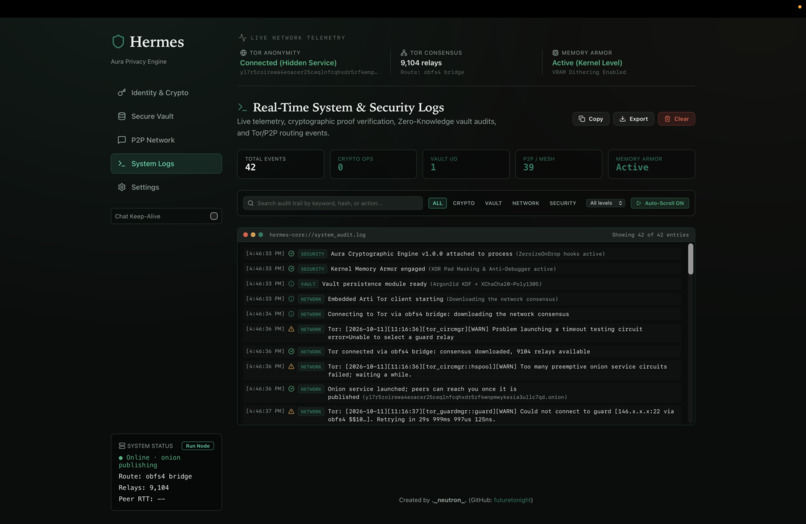Click the P2P / Mesh stat card
This screenshot has height=524, width=806.
point(559,164)
